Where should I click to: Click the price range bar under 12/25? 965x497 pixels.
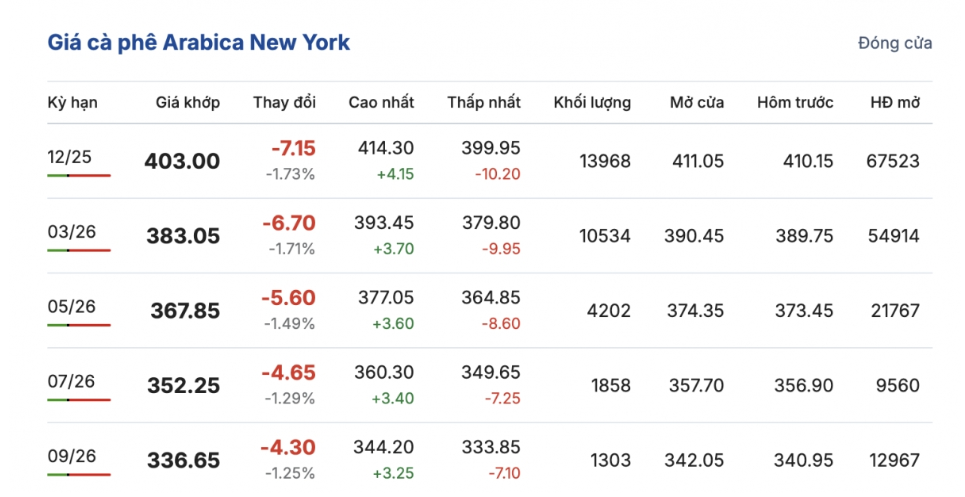pos(79,175)
